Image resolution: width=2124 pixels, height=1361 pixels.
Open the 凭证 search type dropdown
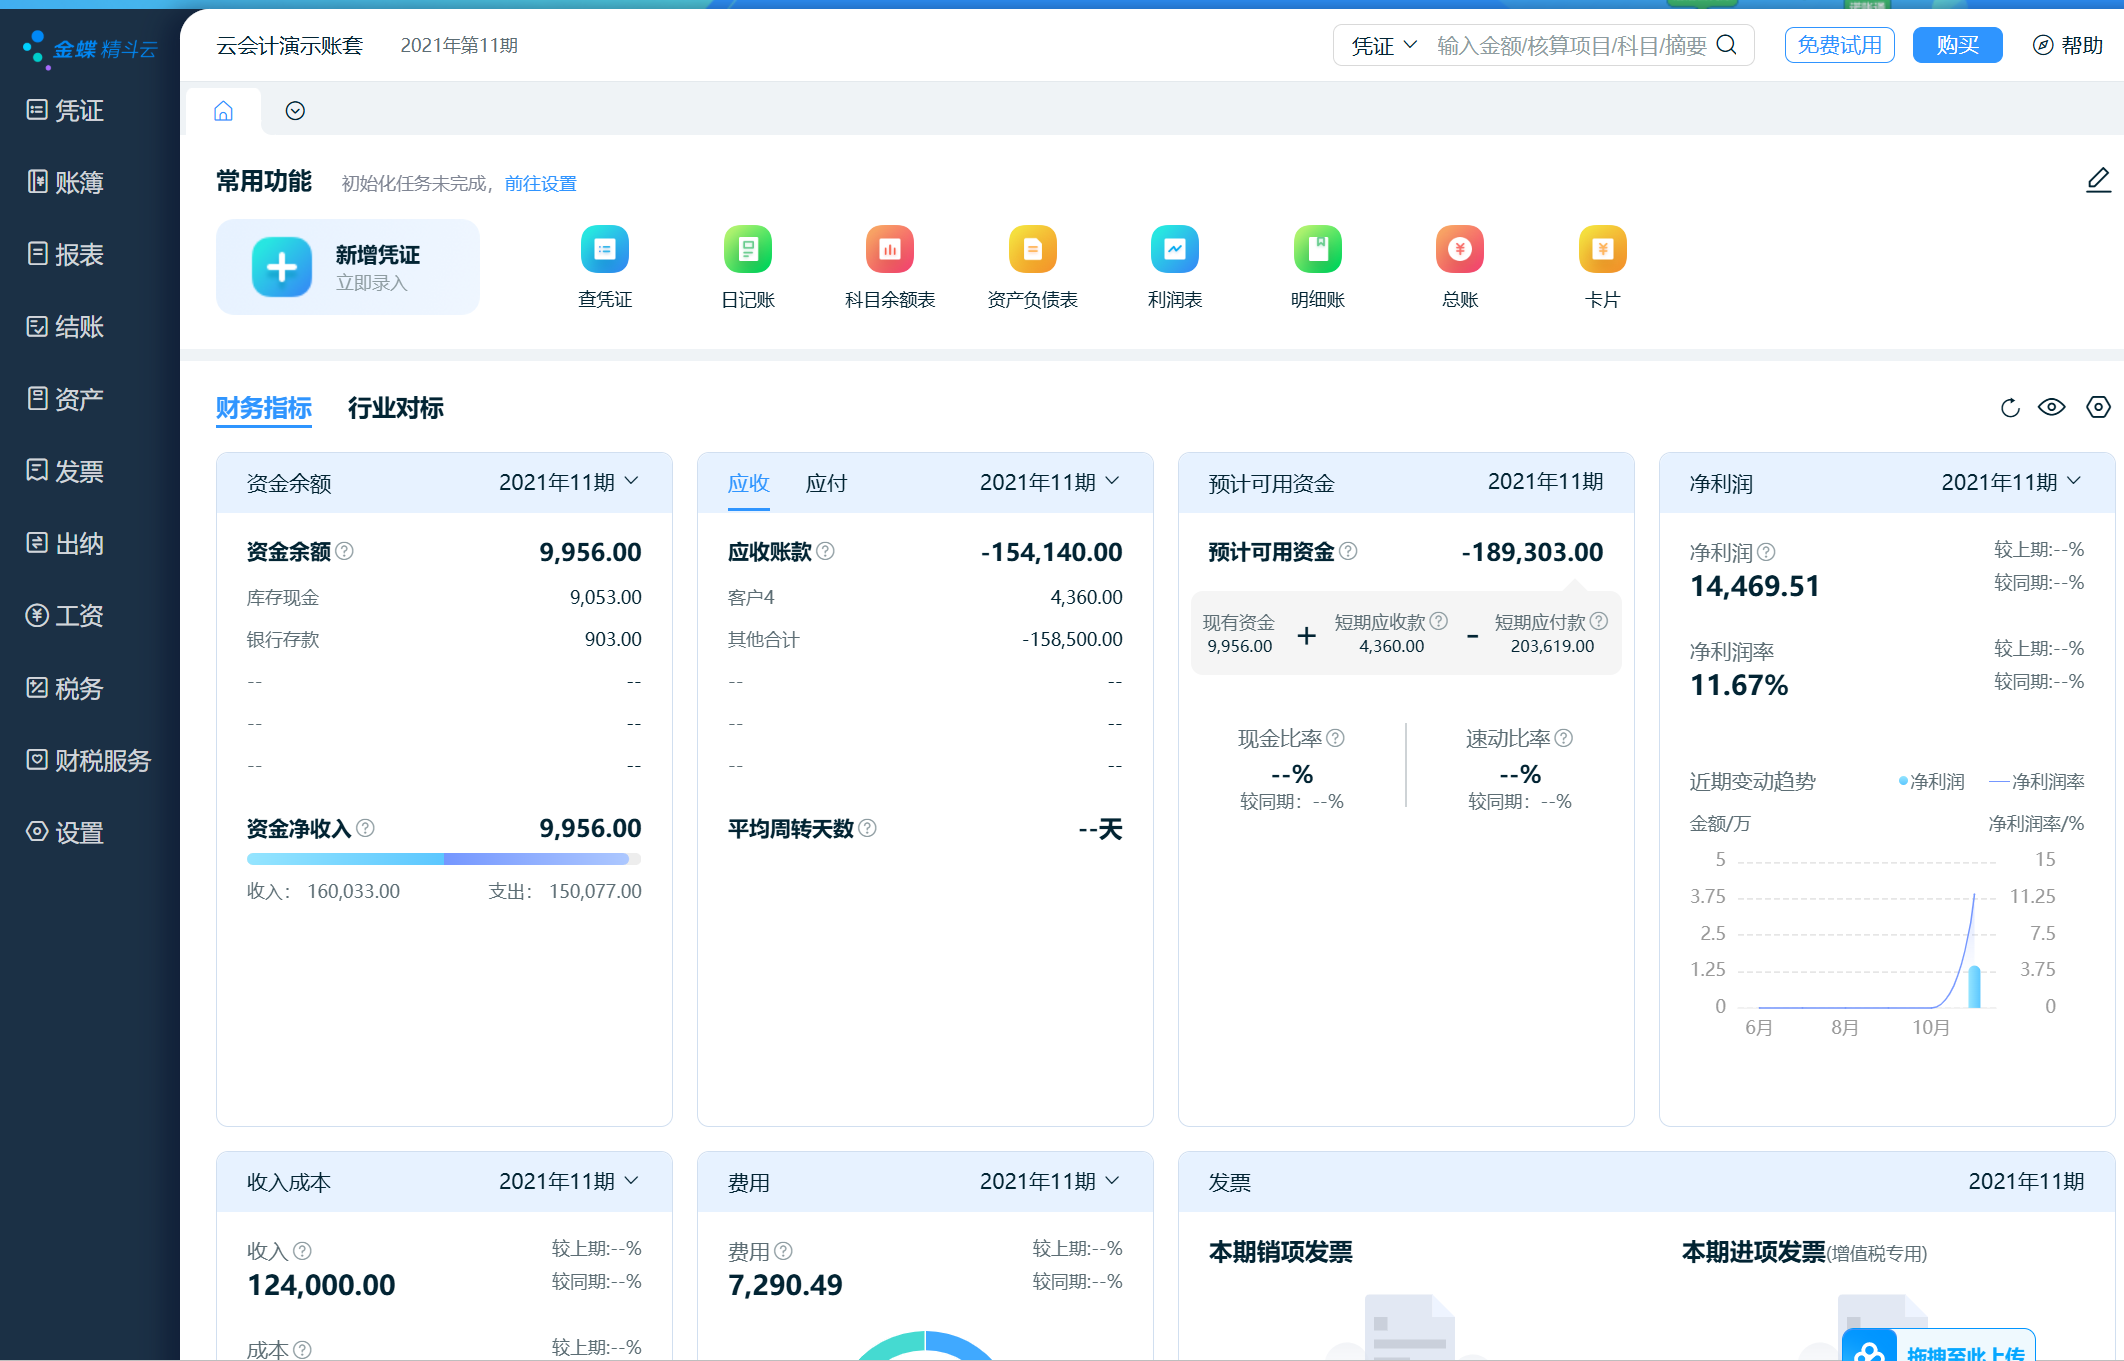point(1385,46)
